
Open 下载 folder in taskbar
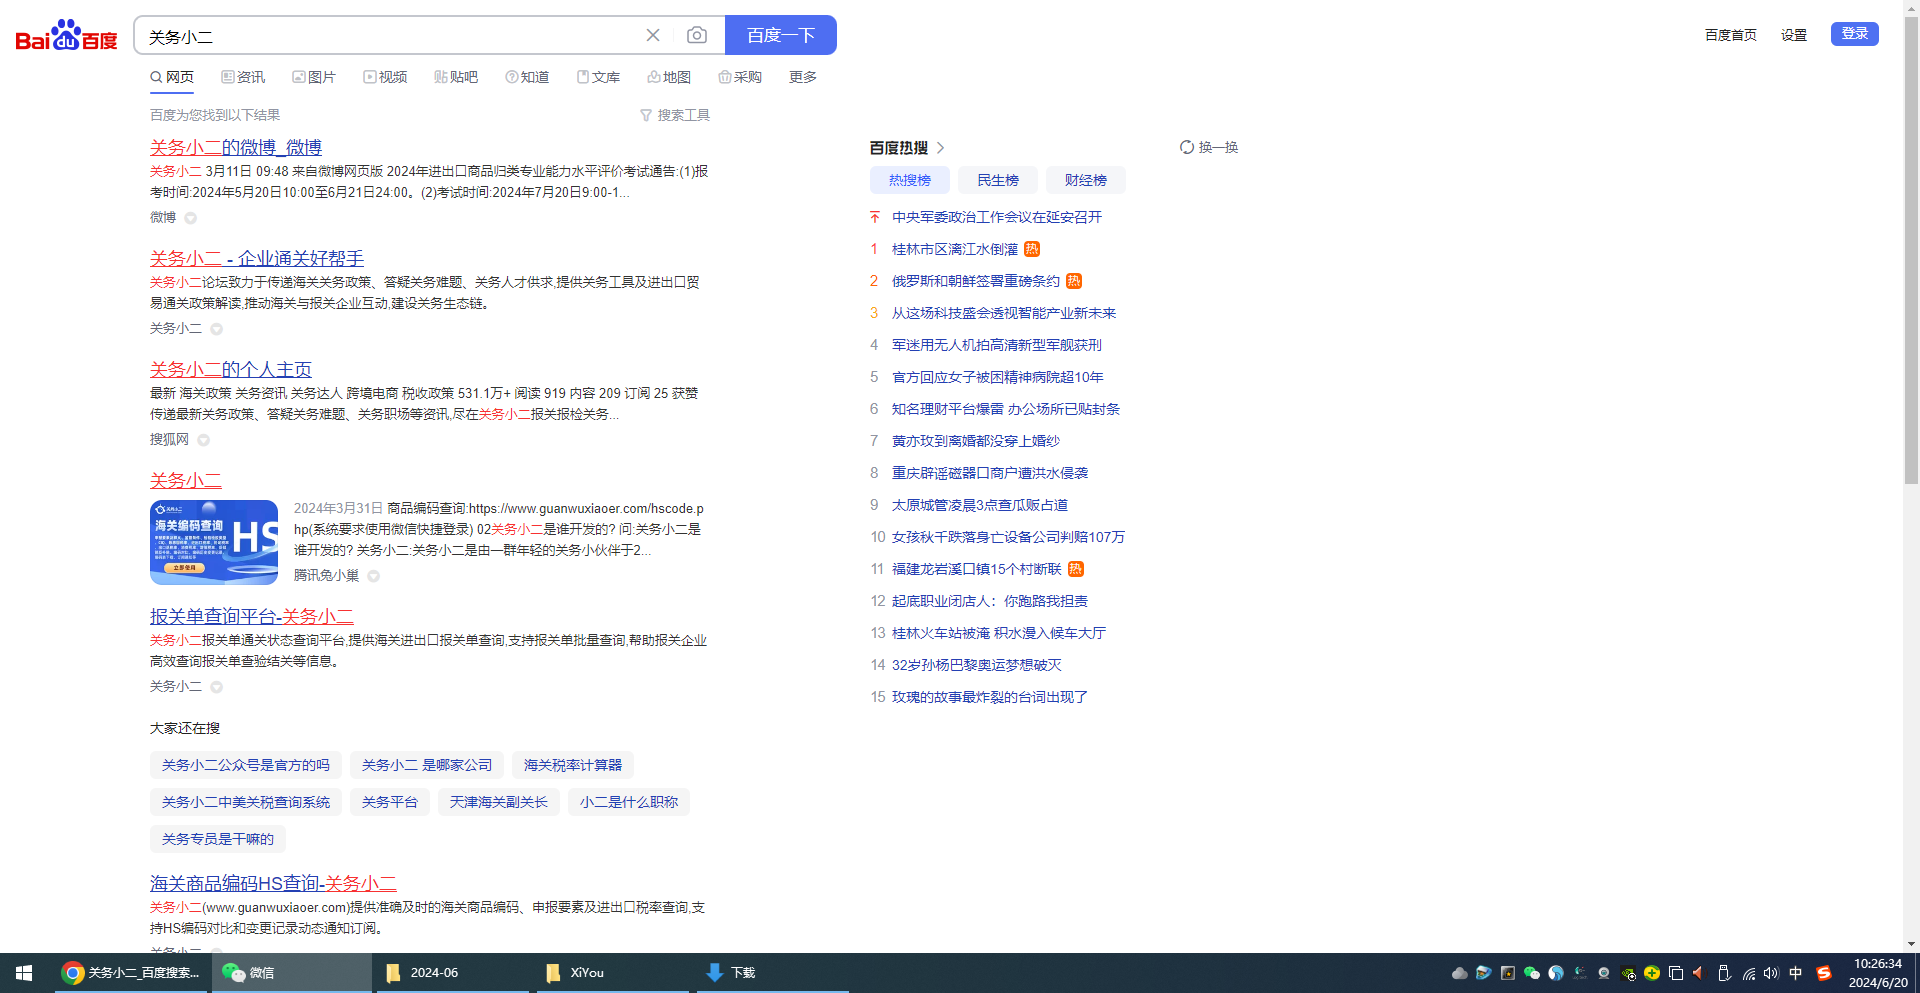coord(772,973)
